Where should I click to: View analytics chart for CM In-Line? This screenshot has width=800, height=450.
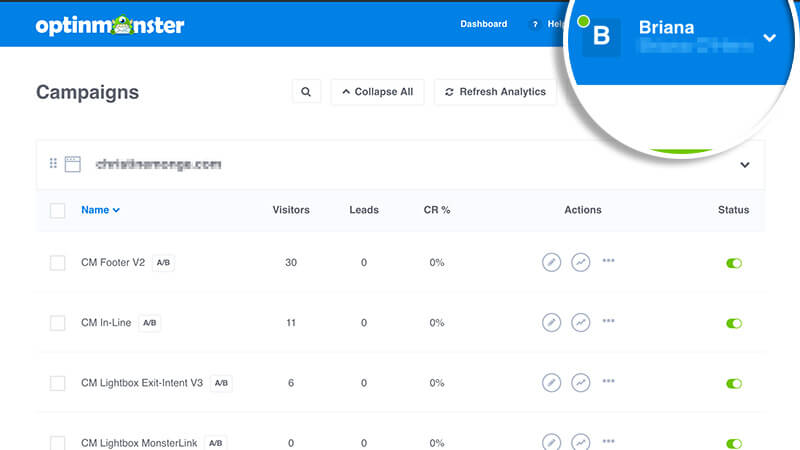[x=580, y=323]
